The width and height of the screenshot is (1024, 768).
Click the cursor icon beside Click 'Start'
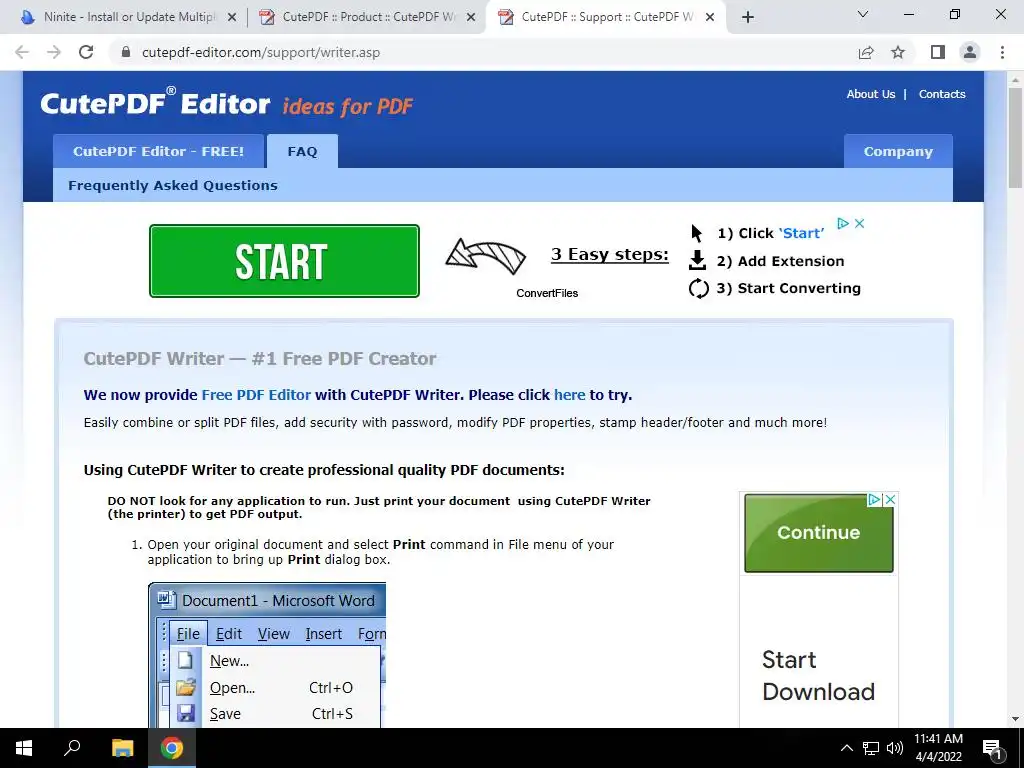(696, 233)
